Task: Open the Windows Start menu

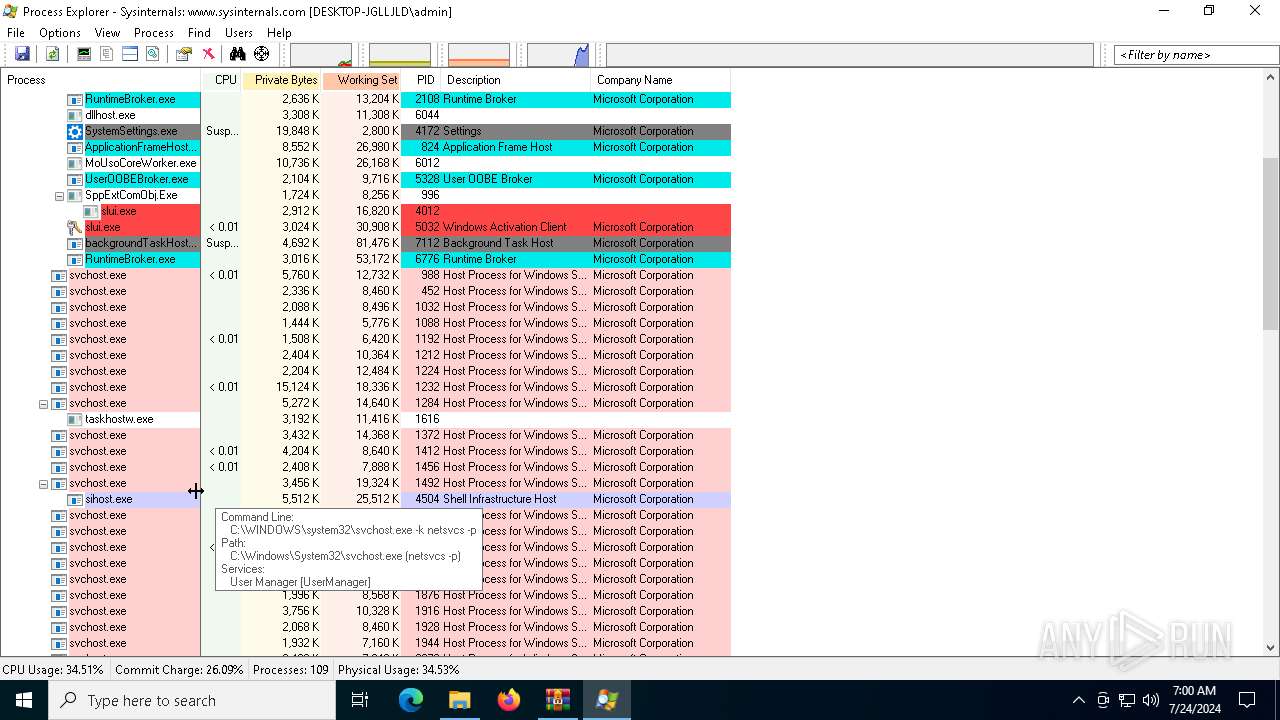Action: pyautogui.click(x=24, y=700)
